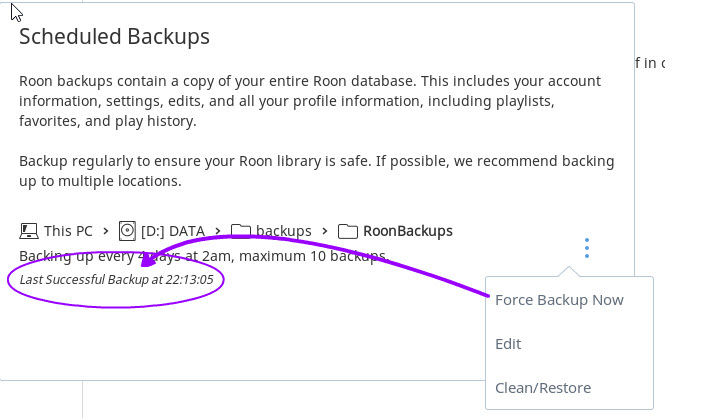
Task: Open Clean/Restore menu entry
Action: [x=543, y=387]
